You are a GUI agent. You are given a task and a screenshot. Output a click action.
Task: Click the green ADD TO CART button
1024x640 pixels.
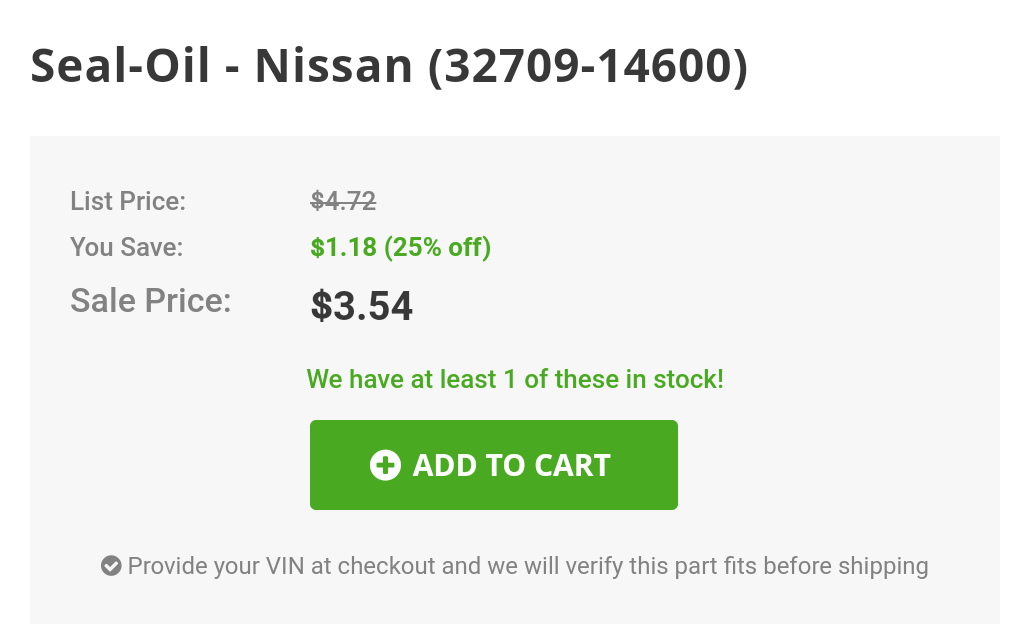click(x=494, y=465)
